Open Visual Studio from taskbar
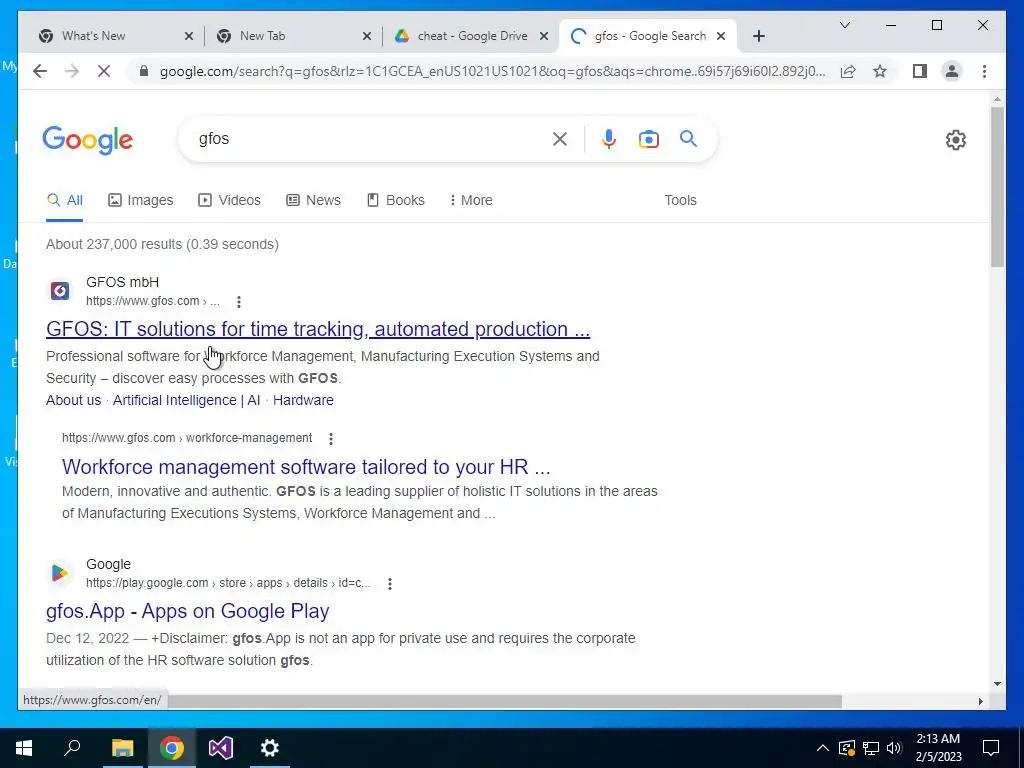1024x768 pixels. 221,748
